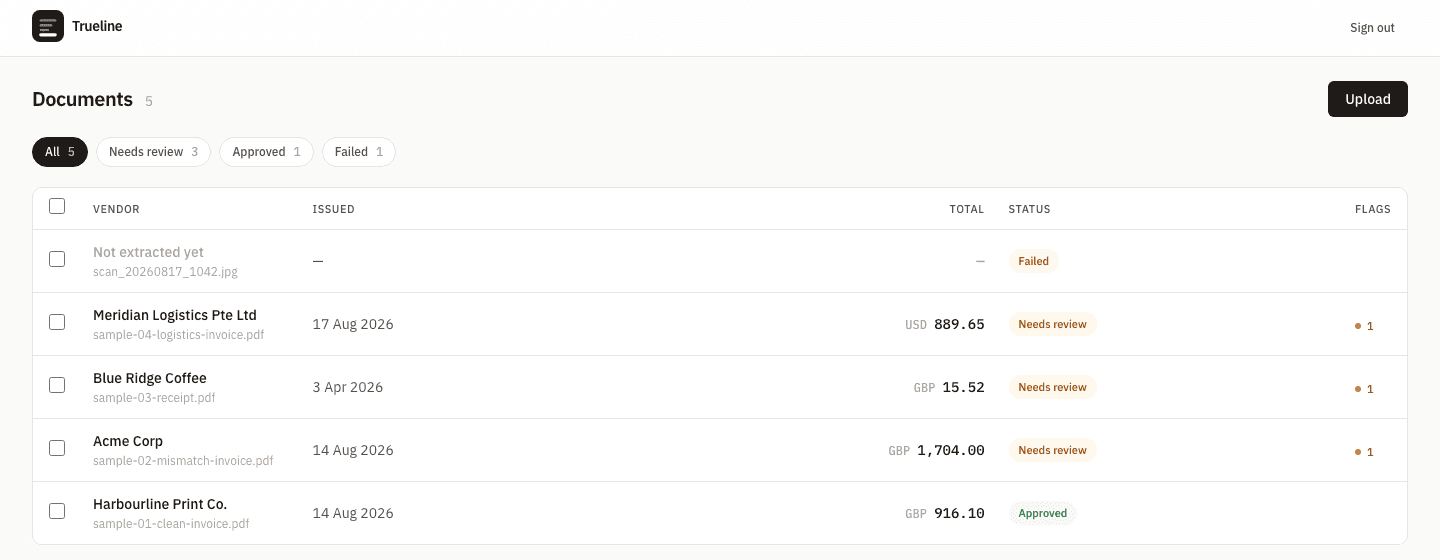The width and height of the screenshot is (1440, 560).
Task: Toggle the select-all checkbox in table header
Action: click(57, 206)
